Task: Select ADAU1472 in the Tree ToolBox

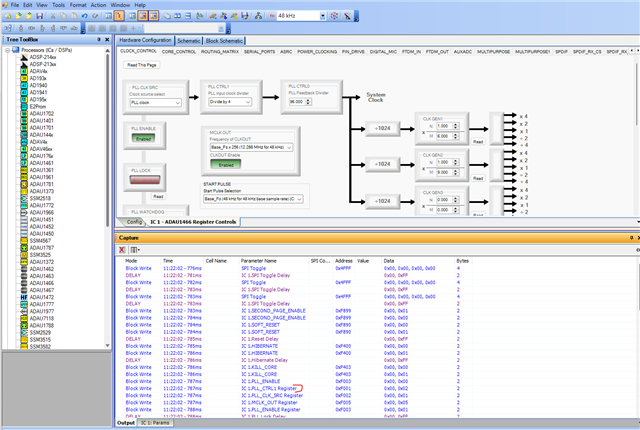Action: click(41, 297)
